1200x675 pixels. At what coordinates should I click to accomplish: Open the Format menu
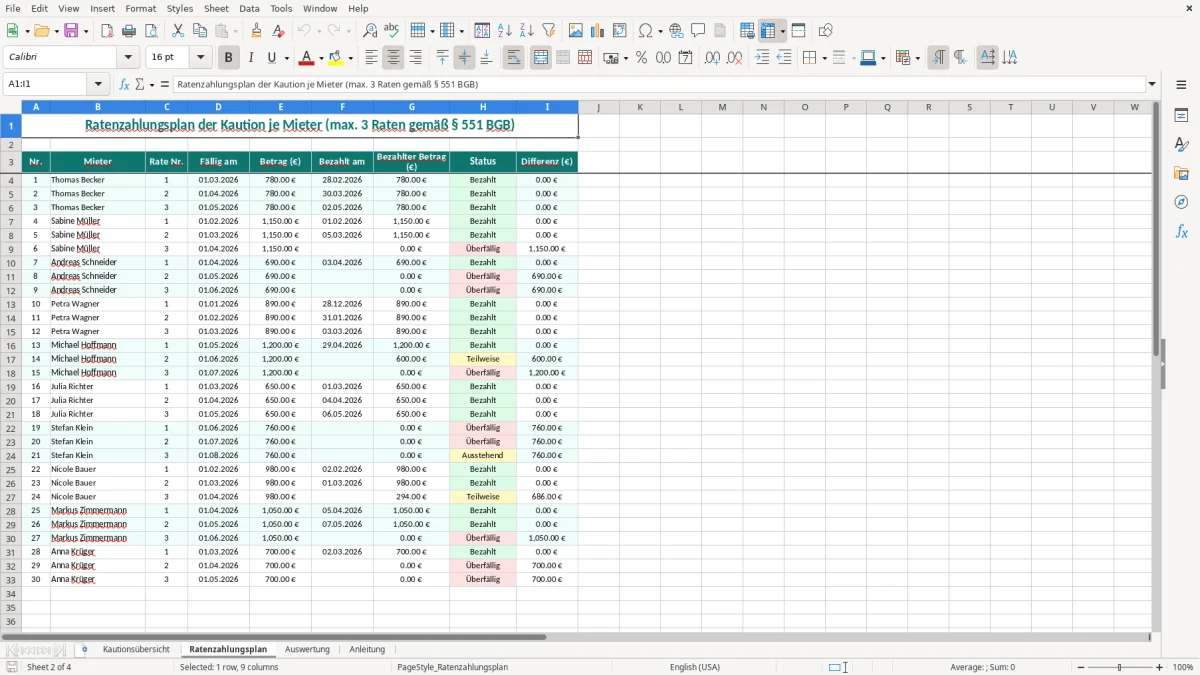click(141, 8)
